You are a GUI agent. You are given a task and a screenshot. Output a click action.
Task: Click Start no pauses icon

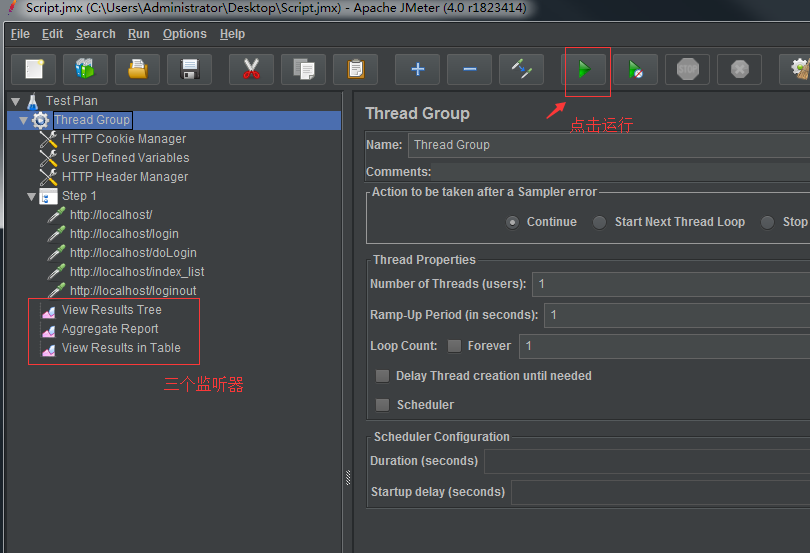coord(636,69)
